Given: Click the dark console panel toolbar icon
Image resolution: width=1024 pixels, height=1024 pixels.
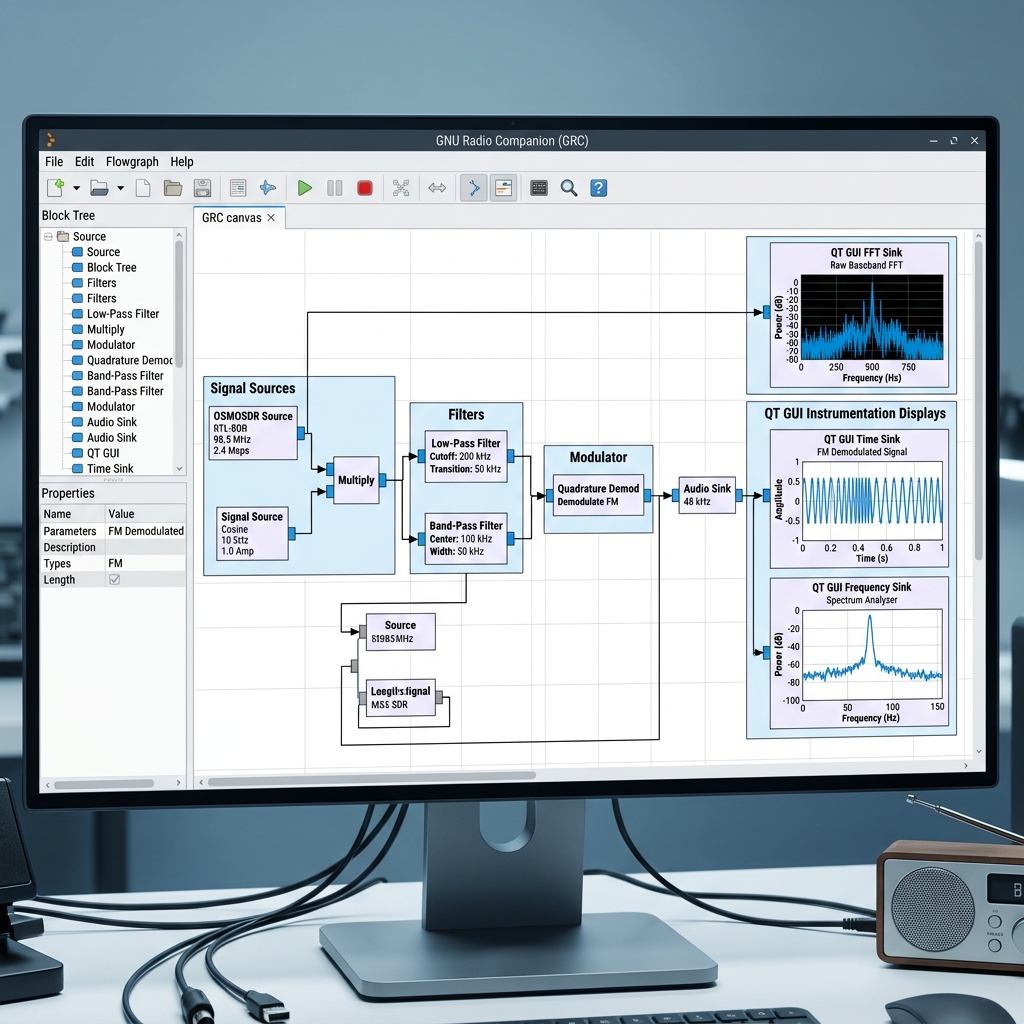Looking at the screenshot, I should (x=539, y=188).
